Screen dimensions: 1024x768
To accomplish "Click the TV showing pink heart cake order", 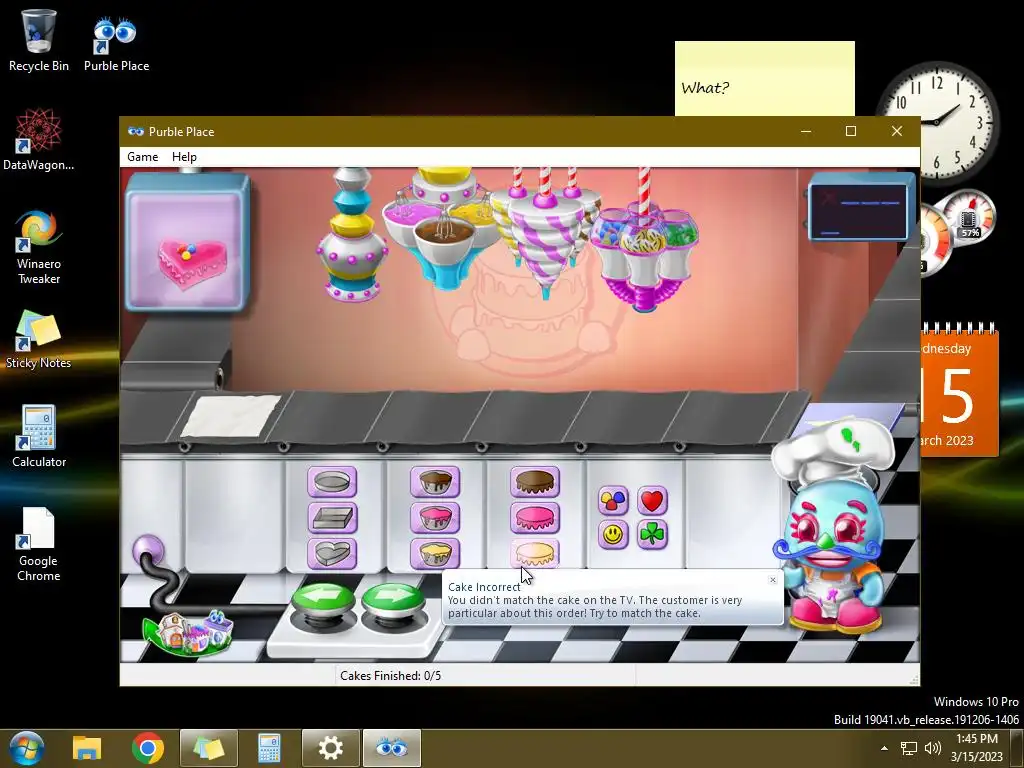I will (188, 243).
